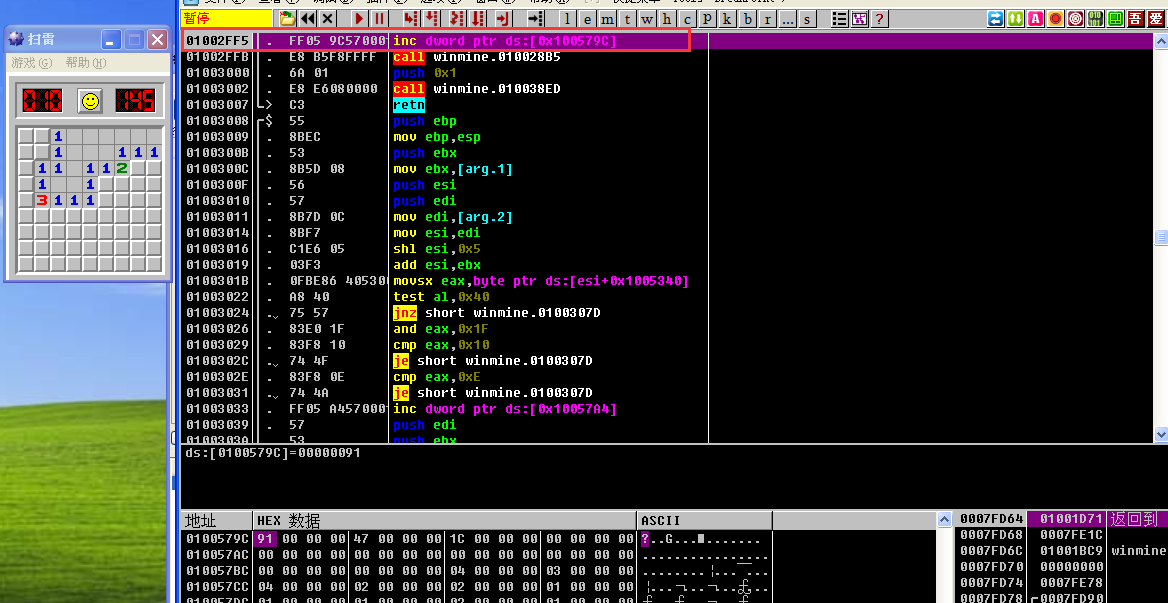Click the blue swap-arrows plugin icon
The width and height of the screenshot is (1168, 603).
point(995,19)
